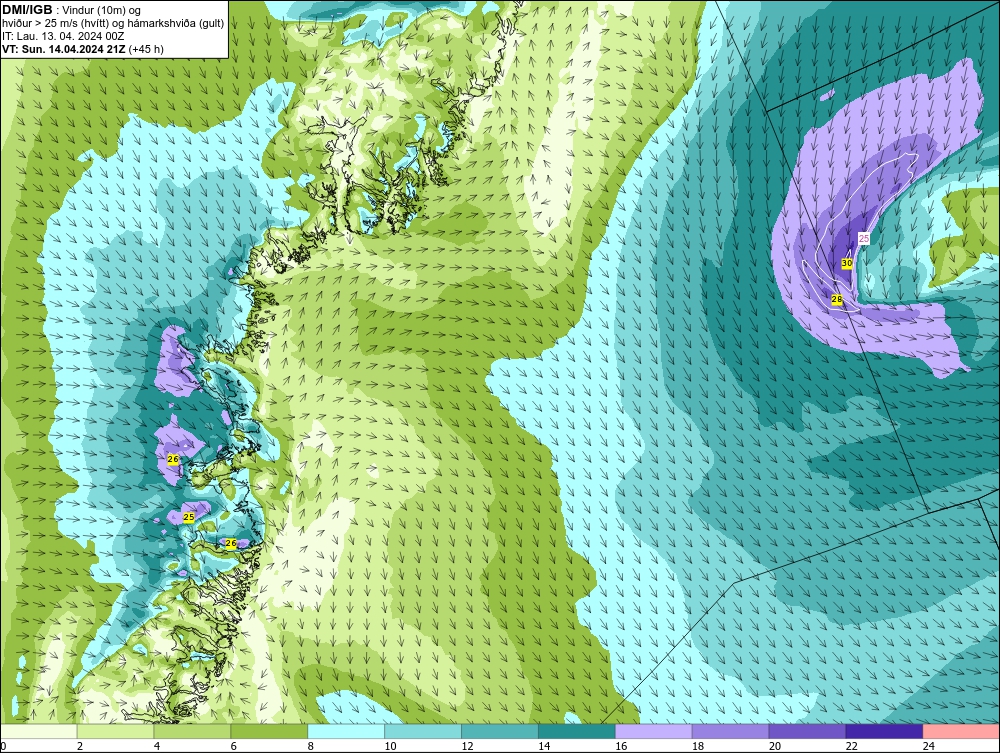Click the legend scale number "20"
This screenshot has width=1000, height=753.
(774, 746)
